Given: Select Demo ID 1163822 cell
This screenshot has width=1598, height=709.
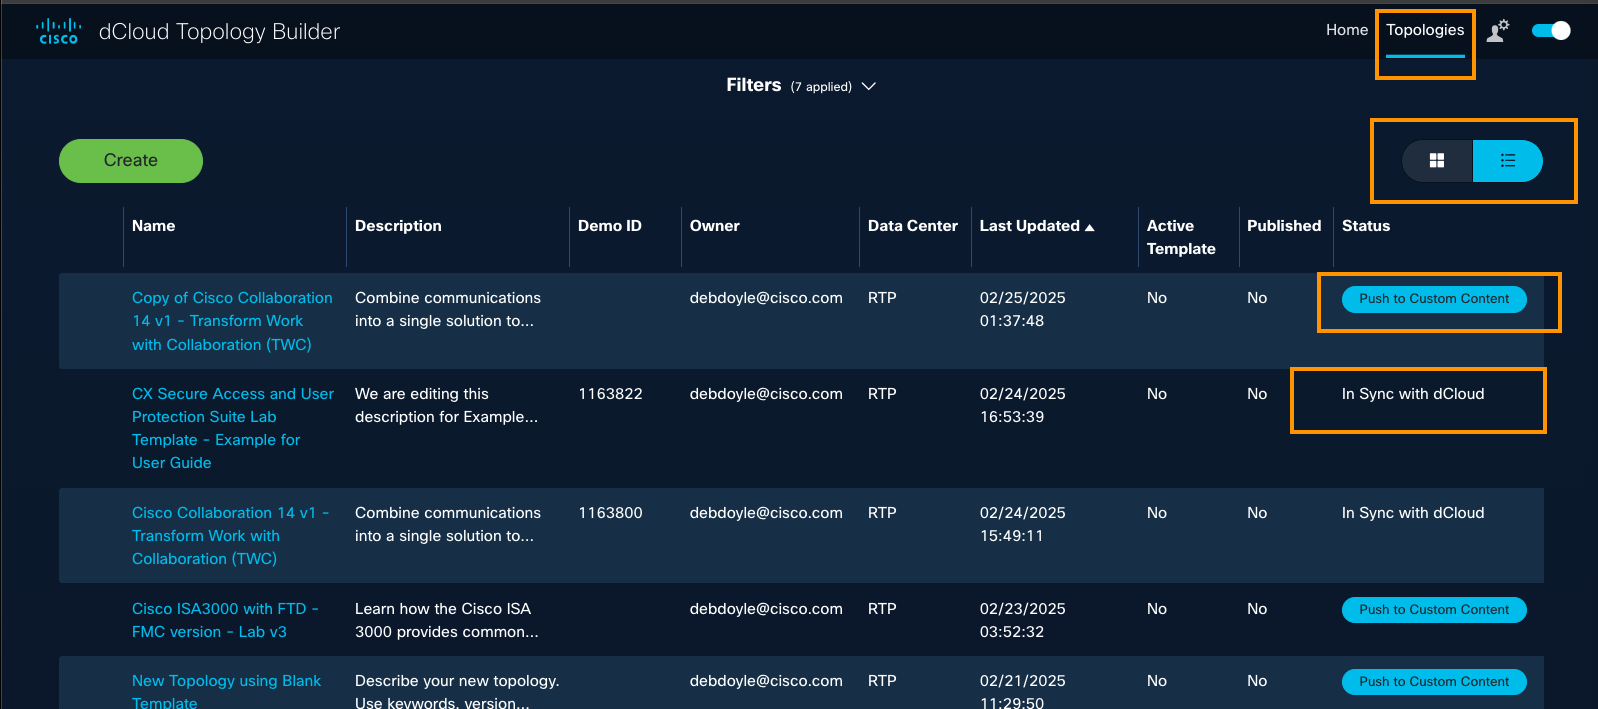Looking at the screenshot, I should [x=610, y=394].
